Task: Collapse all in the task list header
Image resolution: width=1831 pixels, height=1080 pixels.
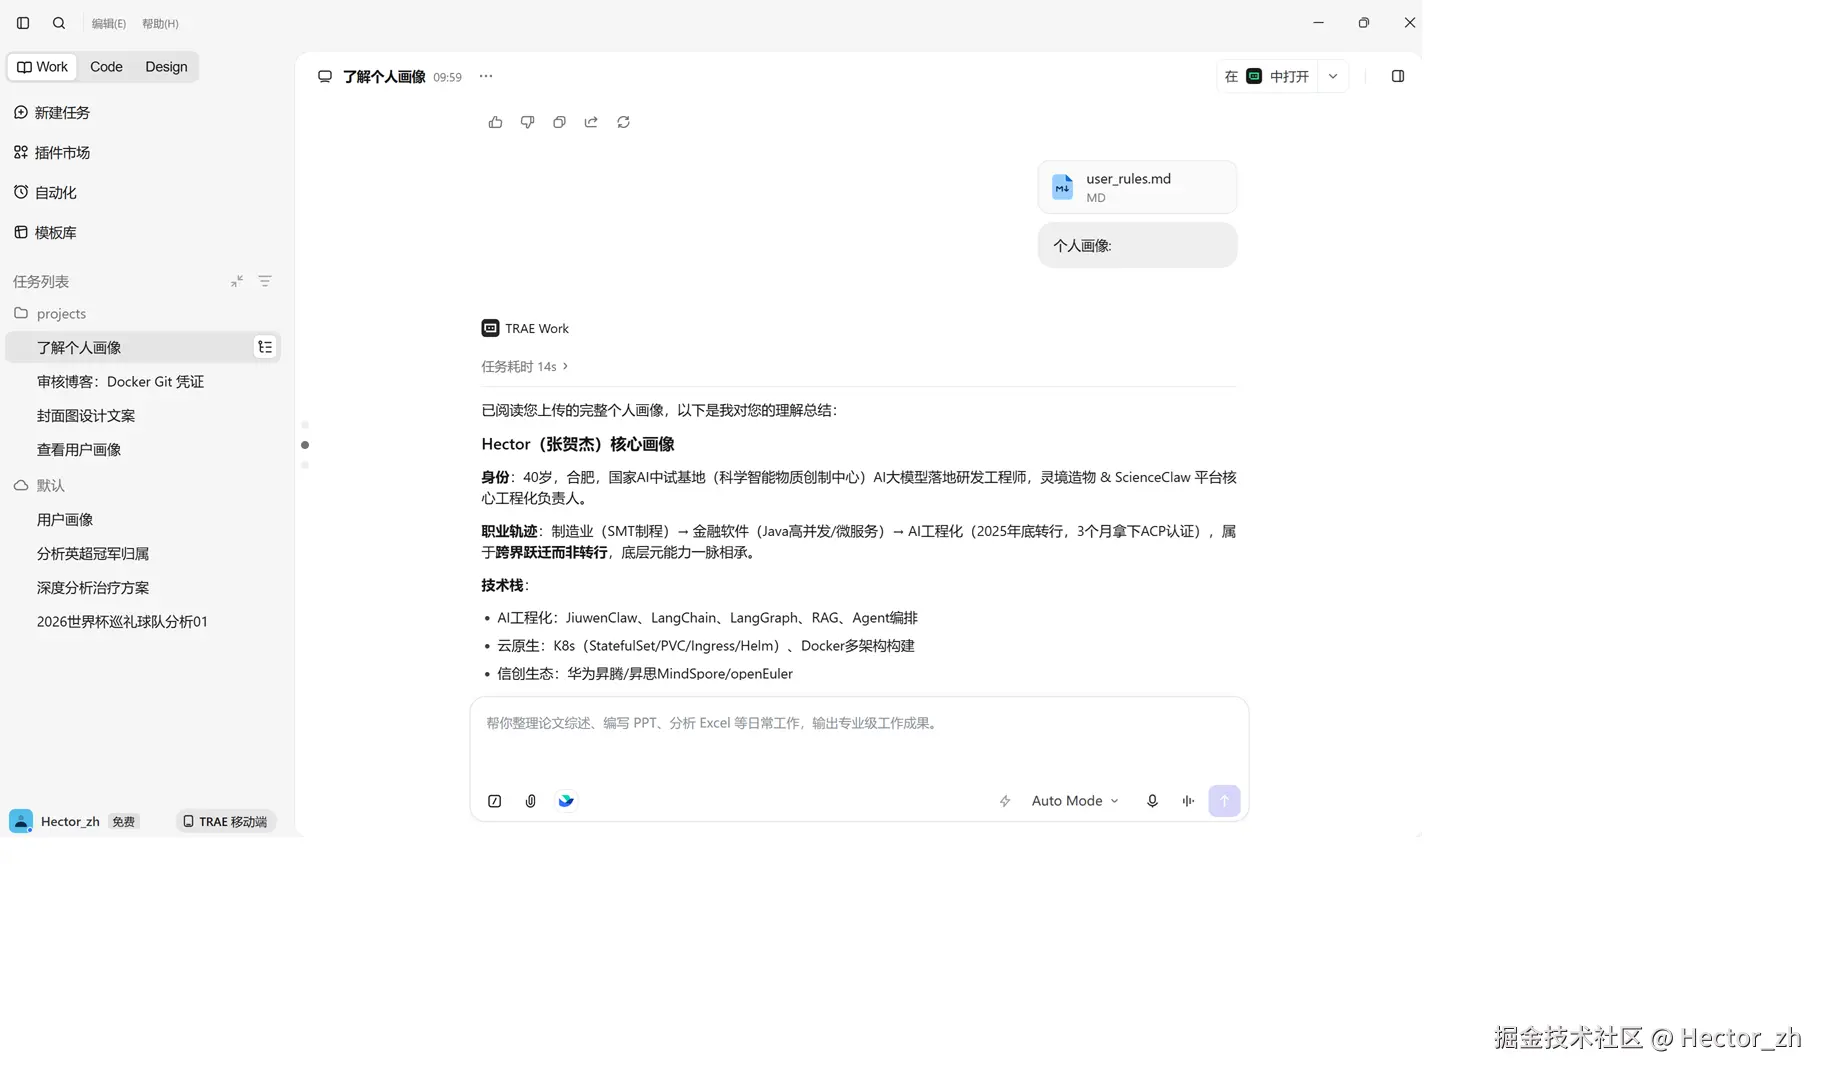Action: (x=237, y=282)
